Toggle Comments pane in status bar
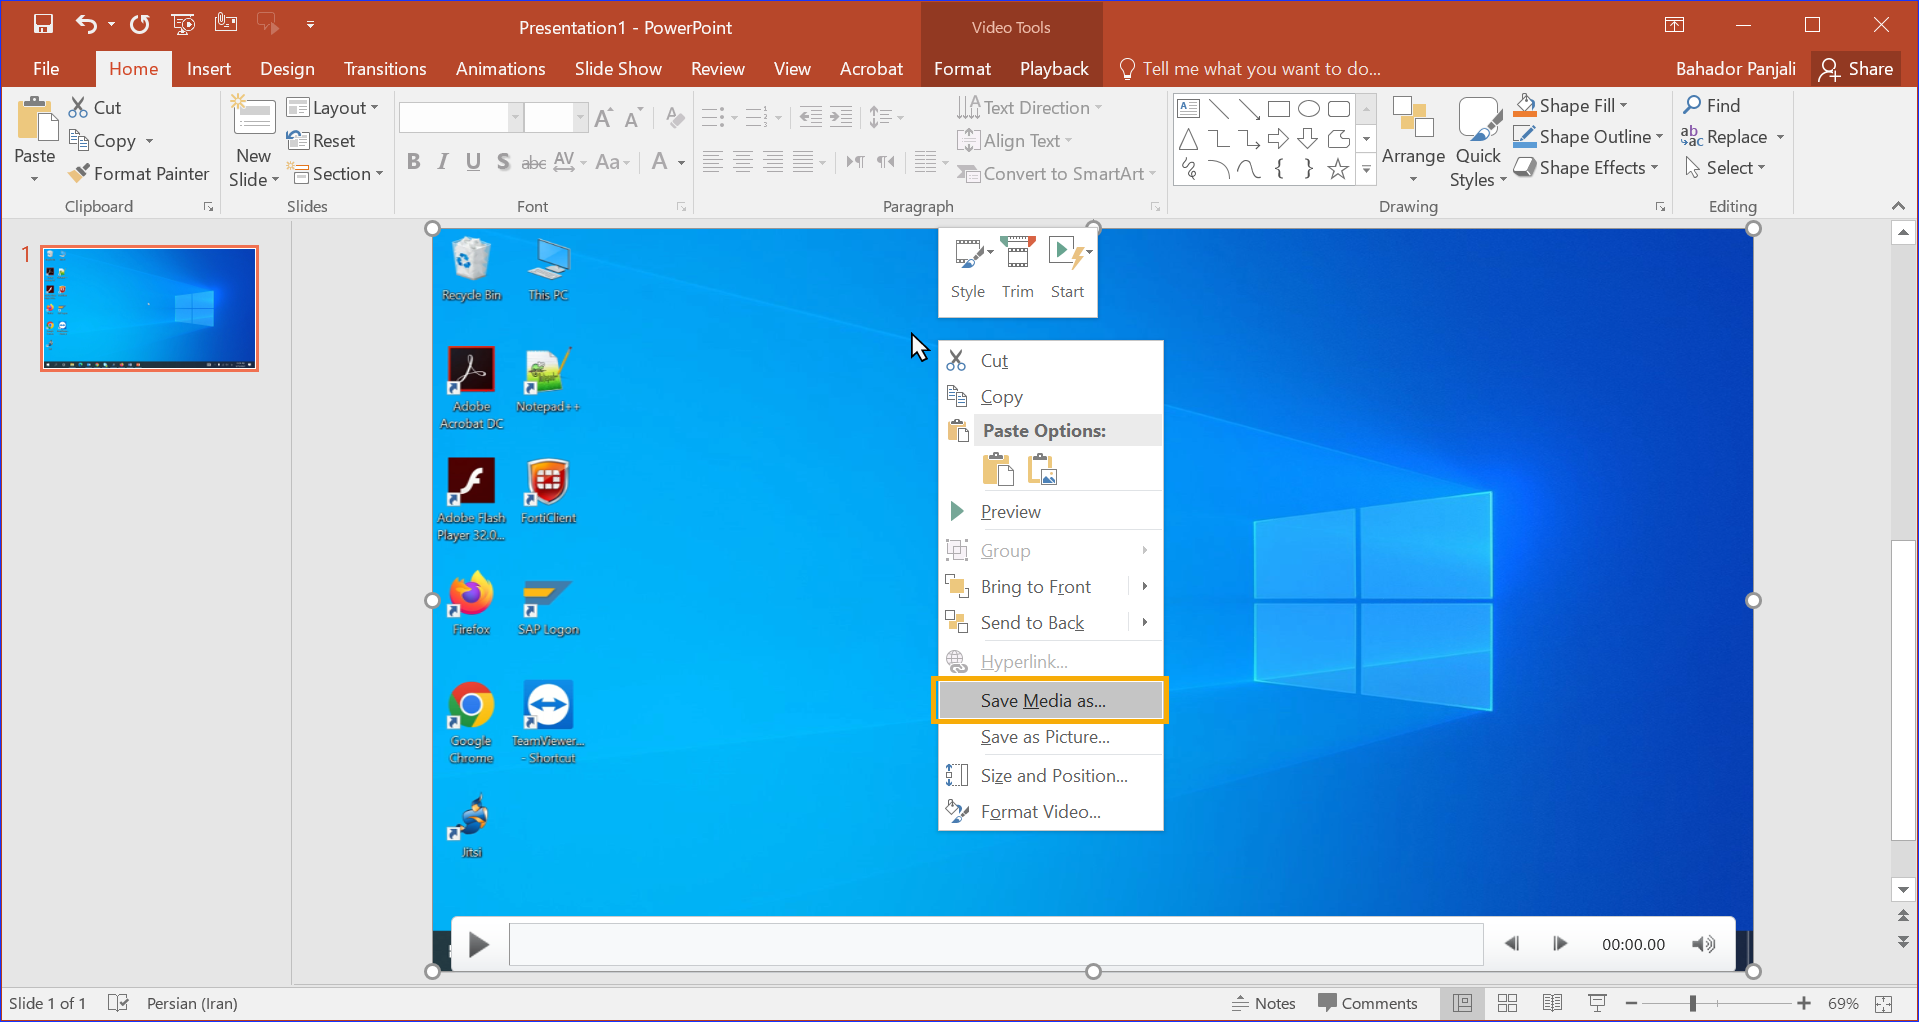 point(1368,1003)
